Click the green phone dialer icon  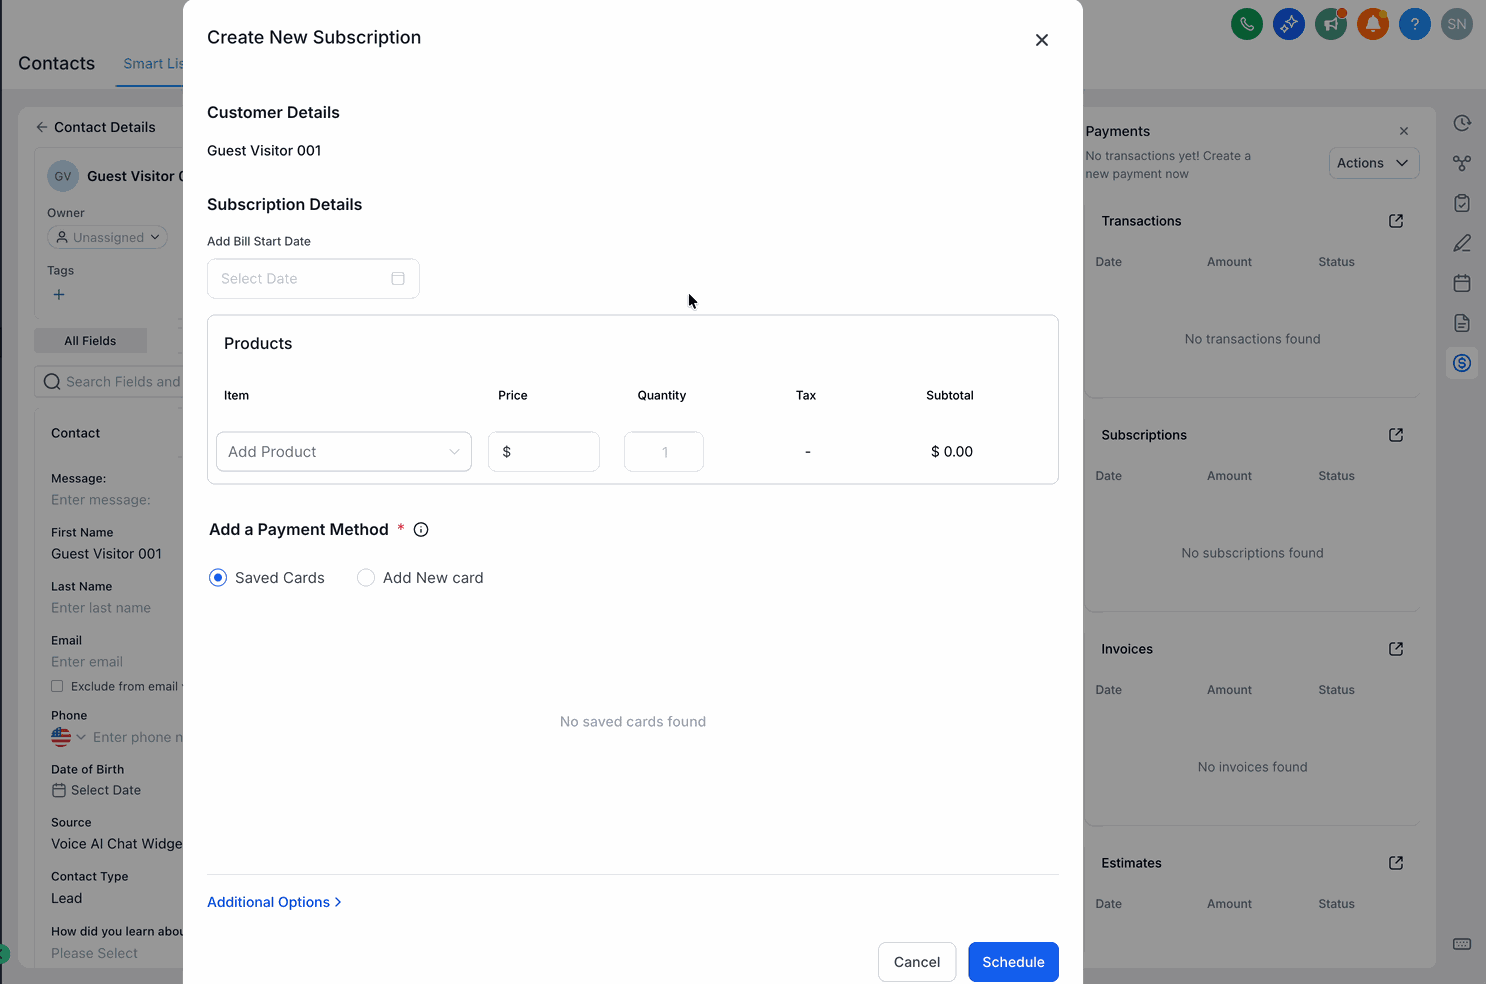[x=1247, y=24]
